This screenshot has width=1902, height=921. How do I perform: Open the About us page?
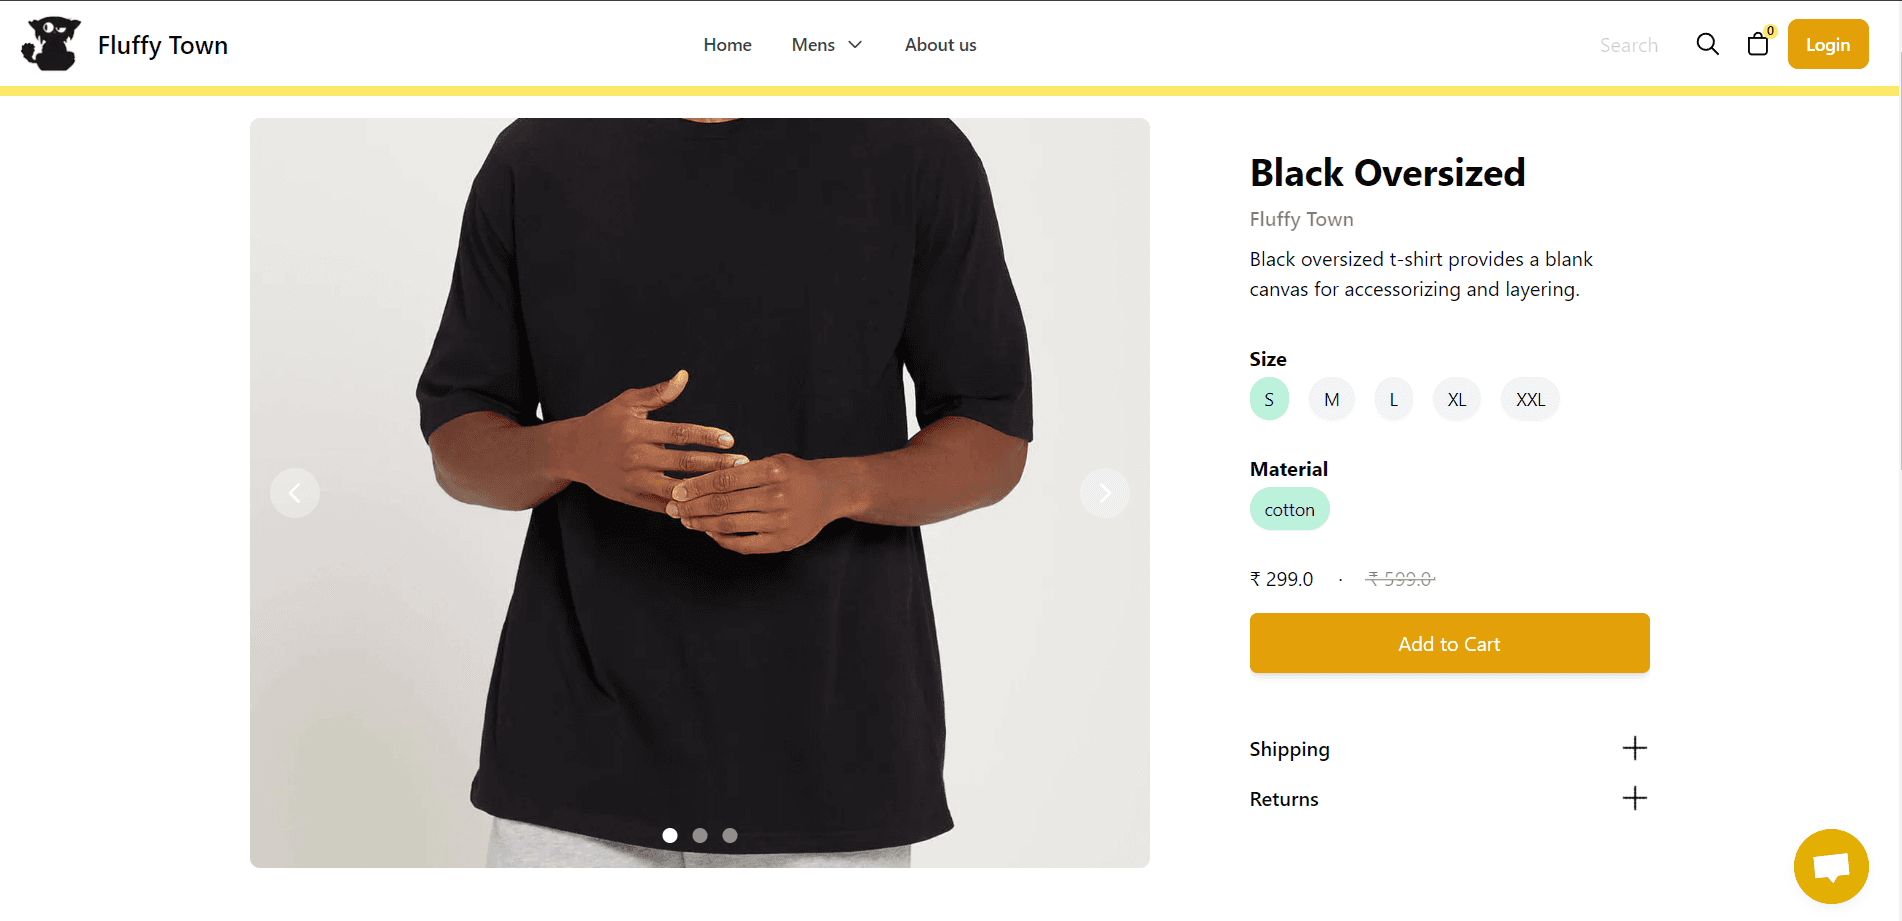(x=940, y=45)
